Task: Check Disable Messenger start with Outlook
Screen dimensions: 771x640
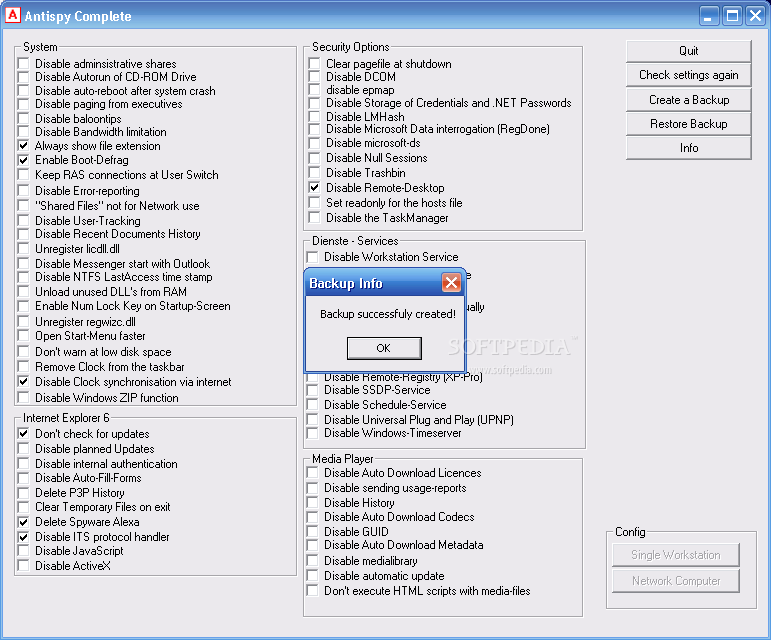Action: click(23, 263)
